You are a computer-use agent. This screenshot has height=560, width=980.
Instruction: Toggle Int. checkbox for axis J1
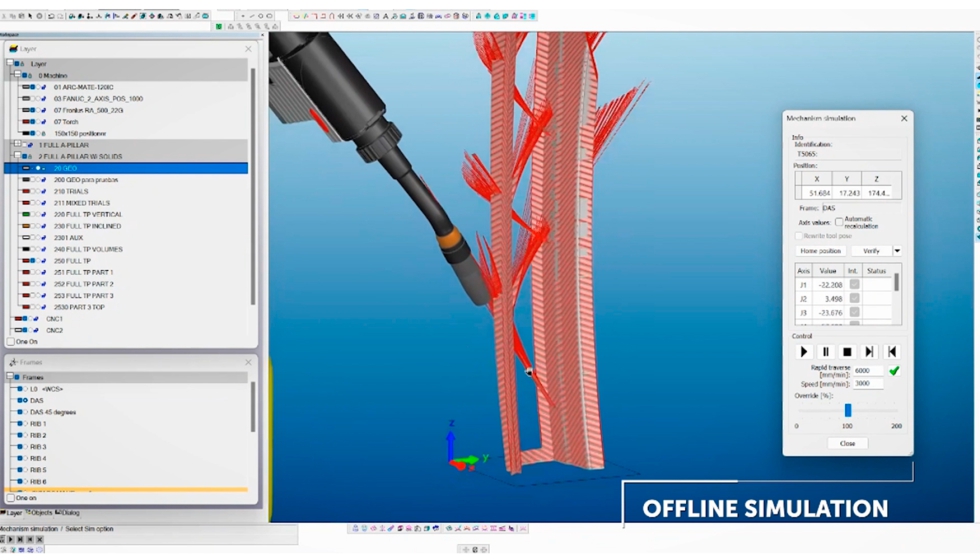854,284
